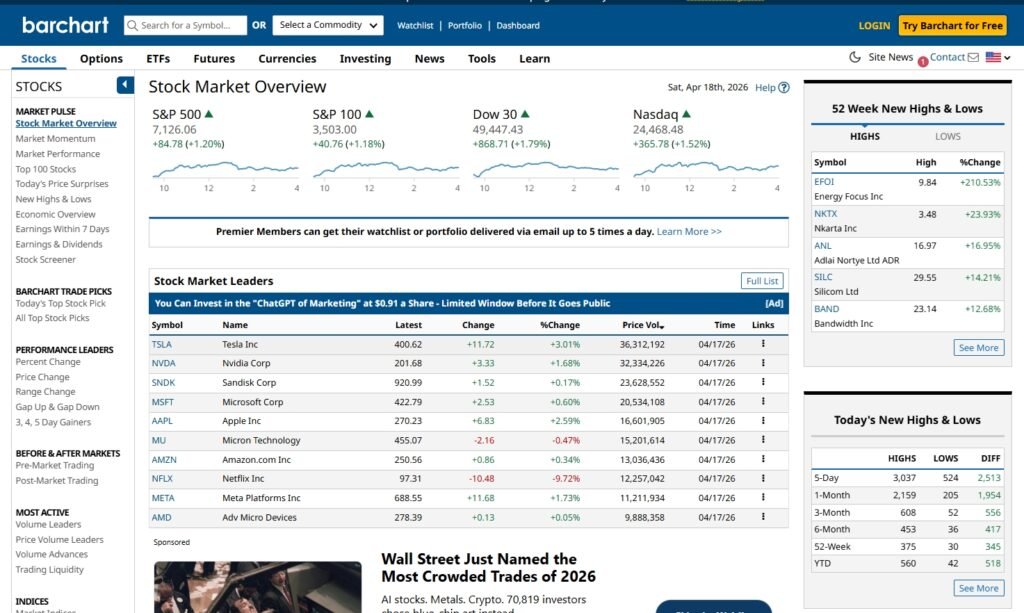Open the NFLX symbol link
The height and width of the screenshot is (613, 1024).
click(162, 479)
